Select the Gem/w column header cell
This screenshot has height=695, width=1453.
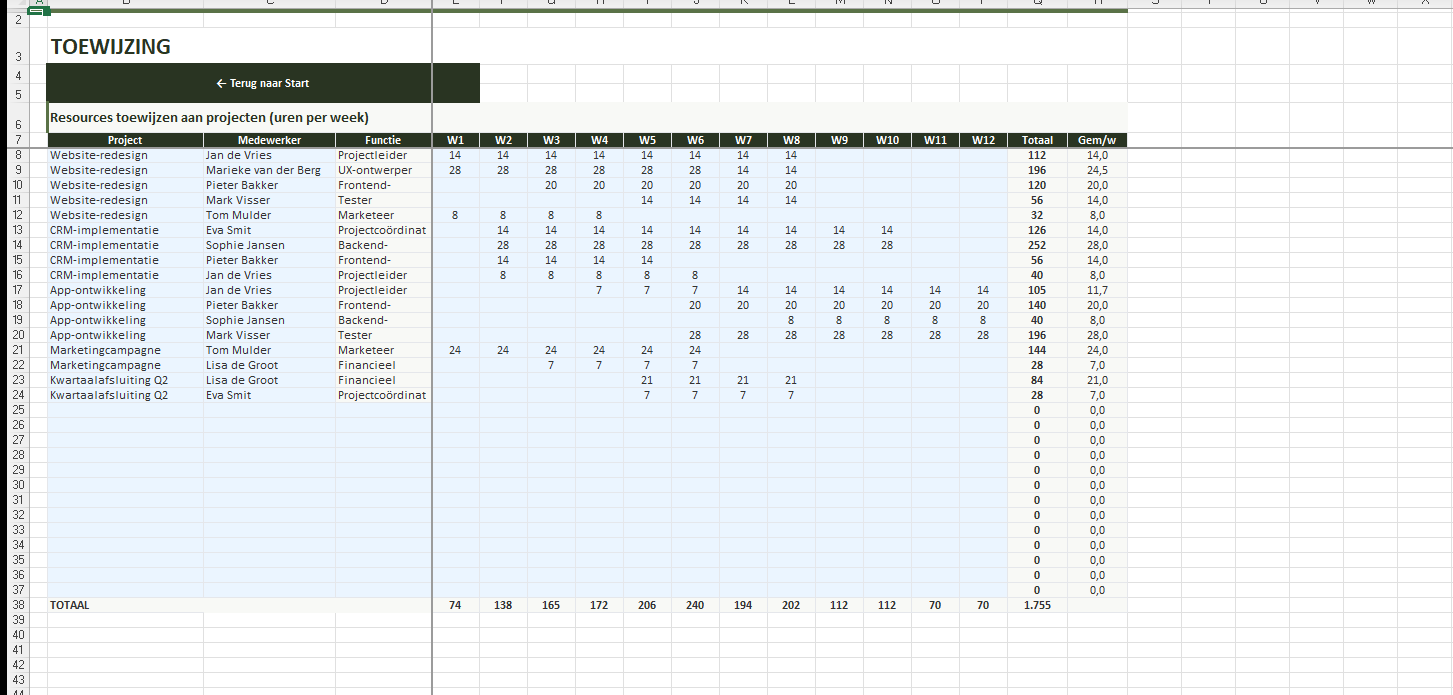(1096, 140)
